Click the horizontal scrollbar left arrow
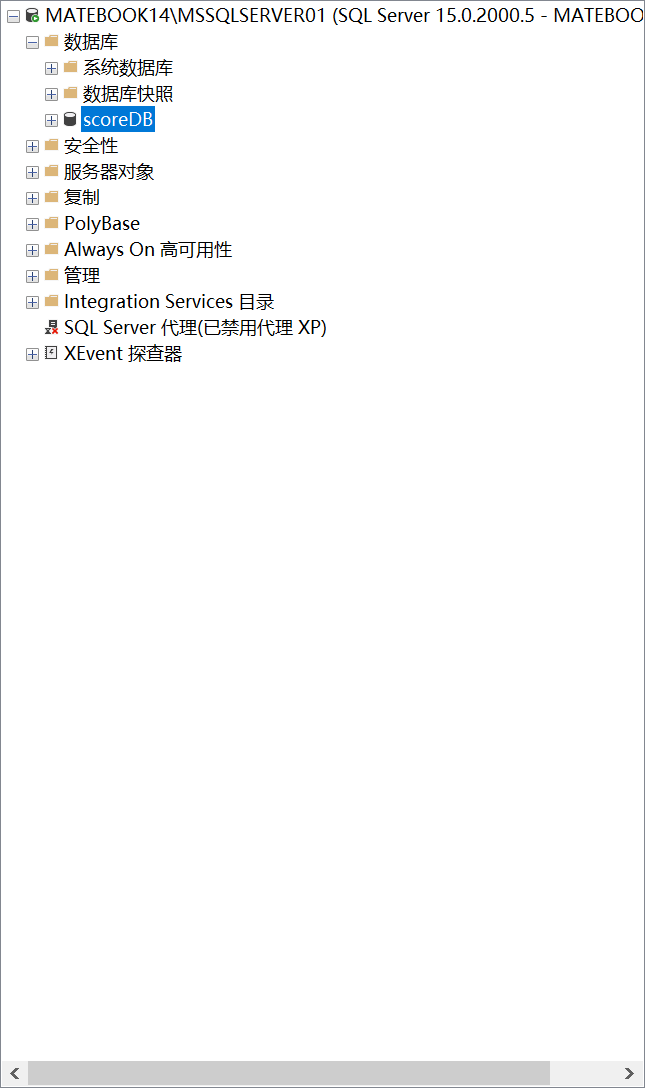 [15, 1073]
